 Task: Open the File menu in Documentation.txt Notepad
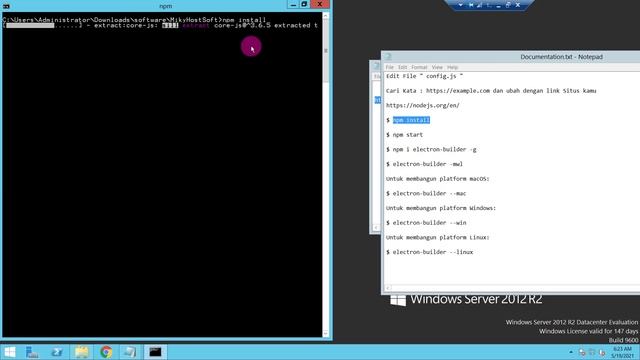[x=389, y=67]
